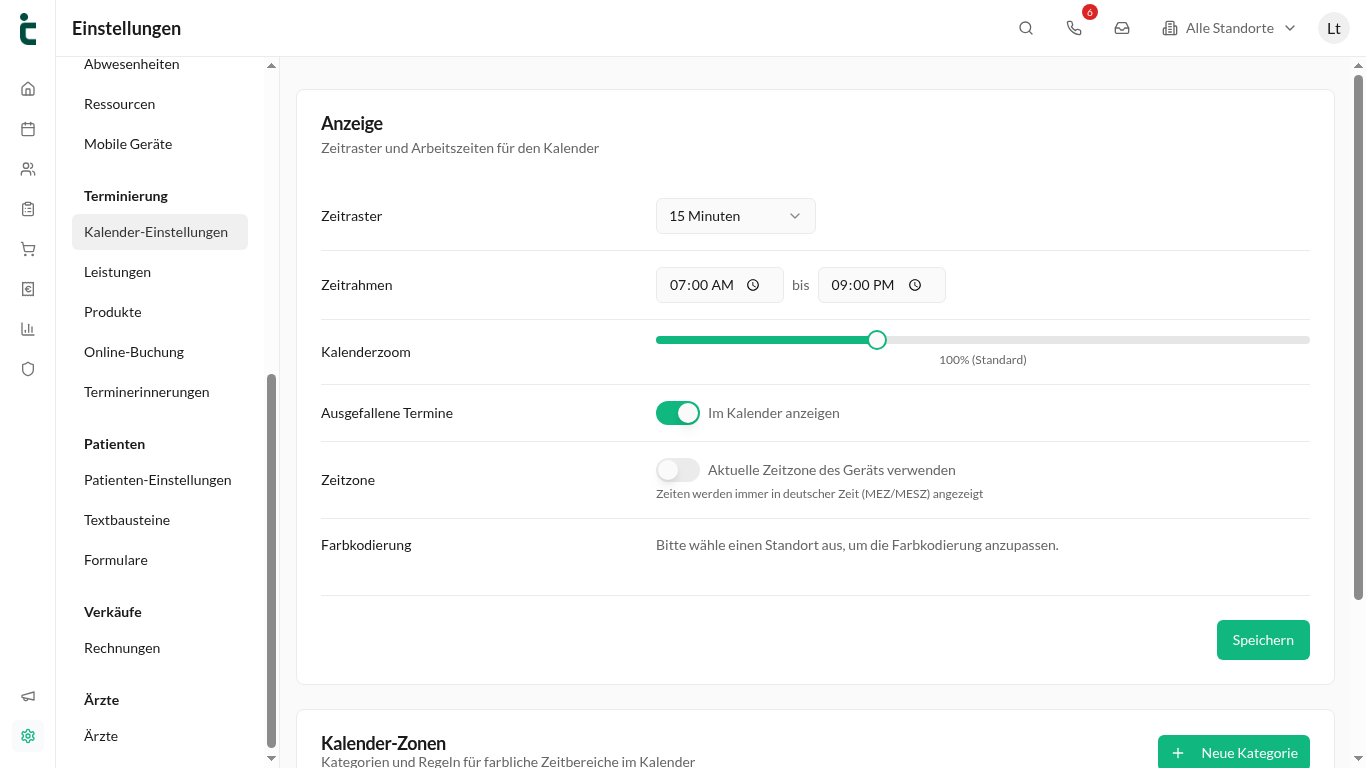Screen dimensions: 1366x768
Task: Open the Zeitraster 15 Minuten dropdown
Action: coord(736,216)
